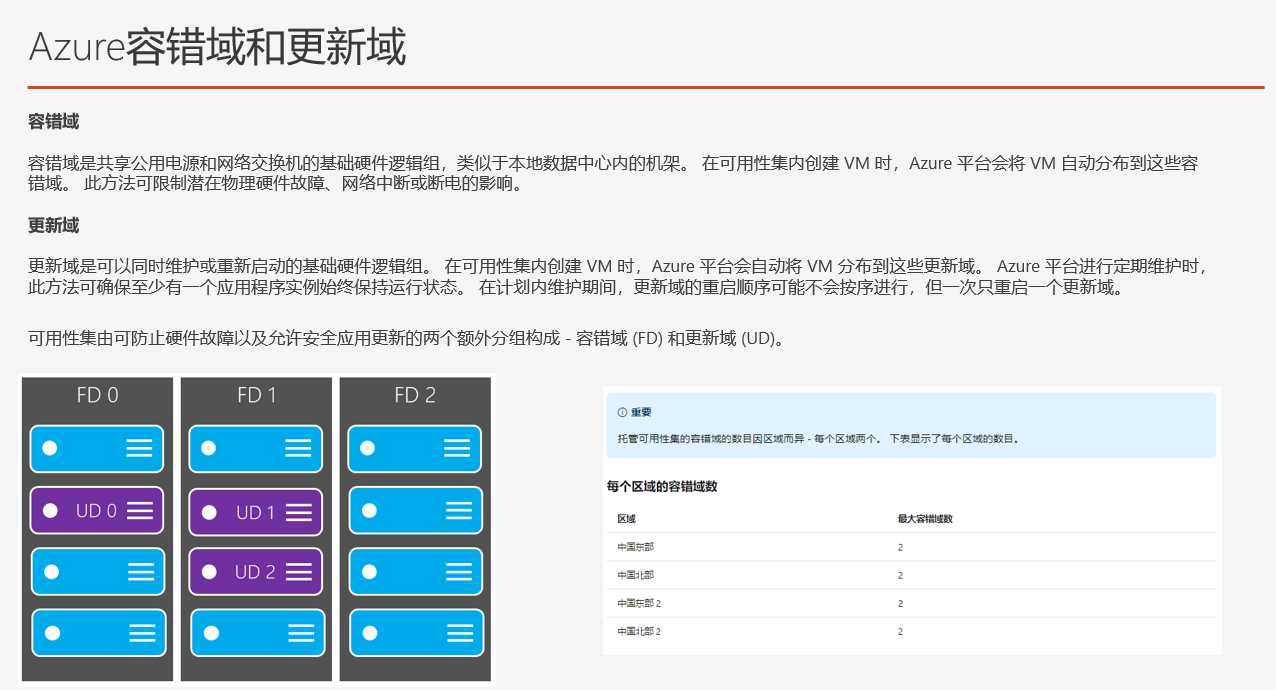Click the slide title Azure容错域和更新域
1276x690 pixels.
click(217, 48)
